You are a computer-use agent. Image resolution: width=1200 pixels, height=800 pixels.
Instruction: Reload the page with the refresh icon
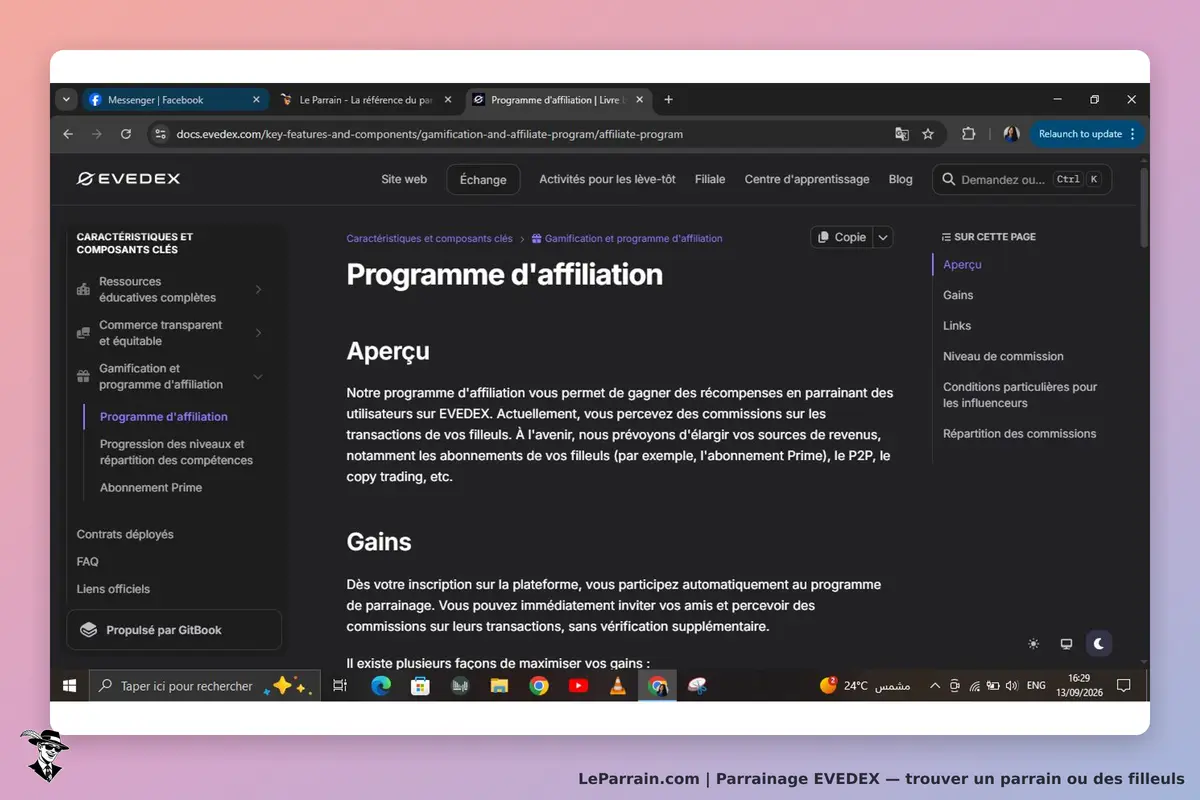point(126,134)
